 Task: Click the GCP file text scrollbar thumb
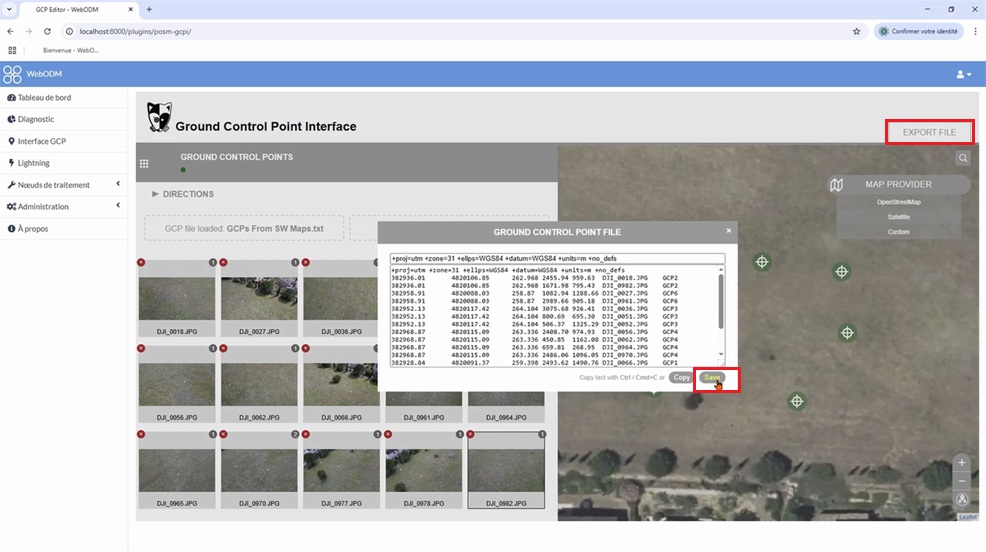pyautogui.click(x=721, y=302)
